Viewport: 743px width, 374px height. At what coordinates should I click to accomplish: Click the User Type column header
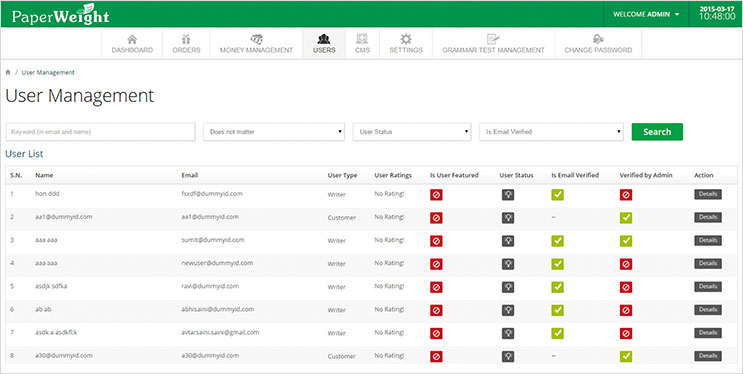point(342,175)
